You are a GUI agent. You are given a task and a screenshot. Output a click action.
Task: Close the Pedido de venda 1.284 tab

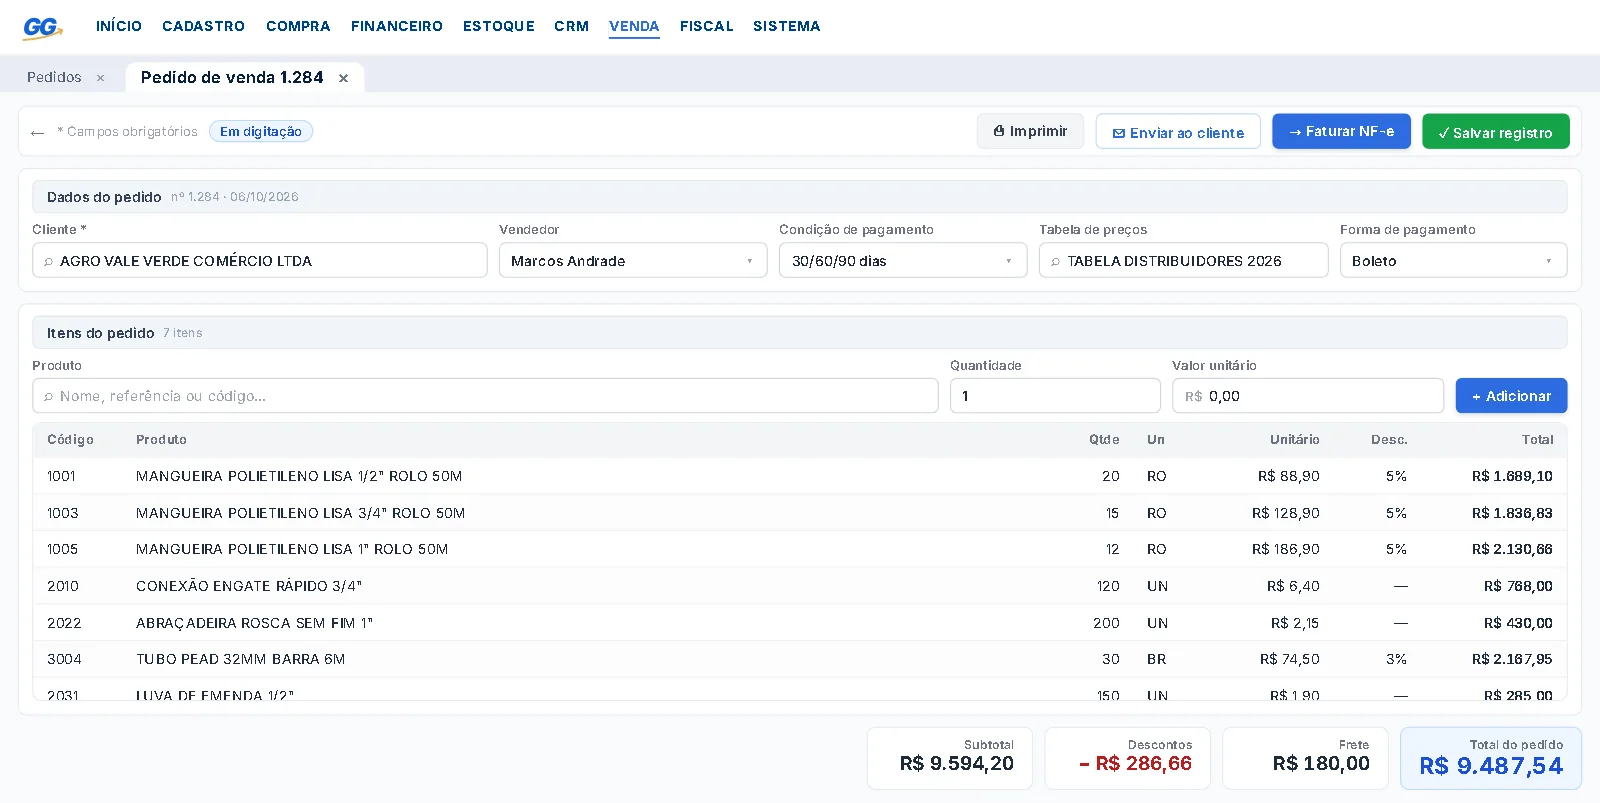pyautogui.click(x=343, y=78)
